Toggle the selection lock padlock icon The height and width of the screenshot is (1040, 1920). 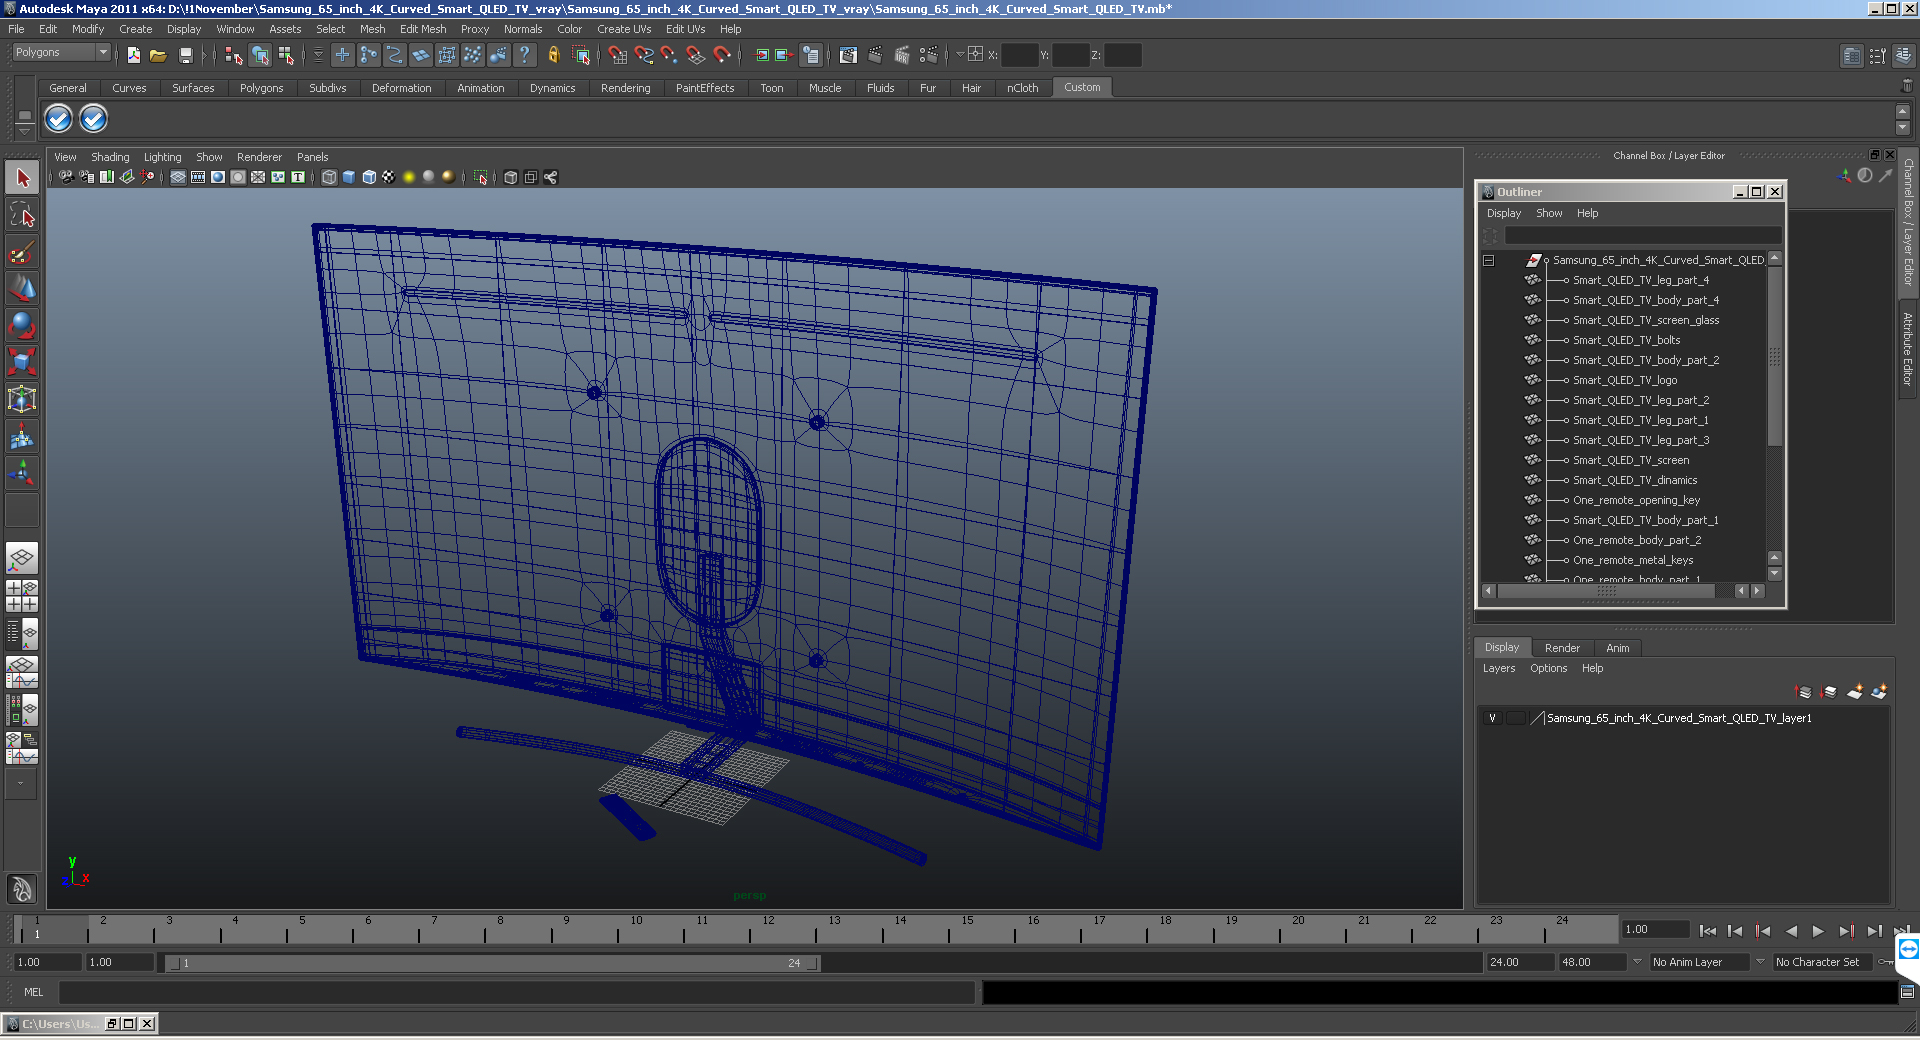[x=553, y=55]
